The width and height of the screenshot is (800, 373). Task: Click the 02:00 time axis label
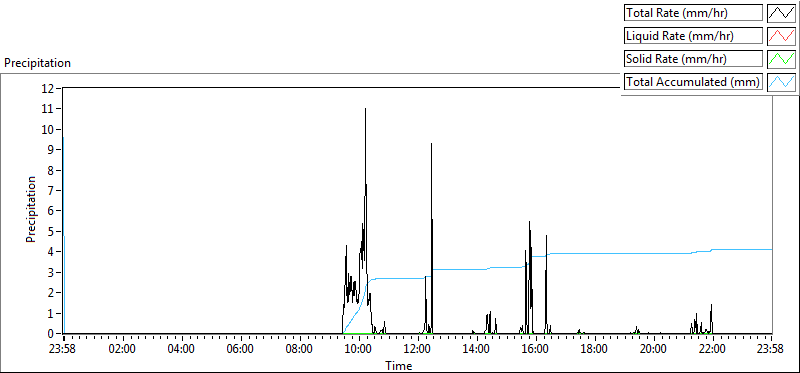pos(123,350)
